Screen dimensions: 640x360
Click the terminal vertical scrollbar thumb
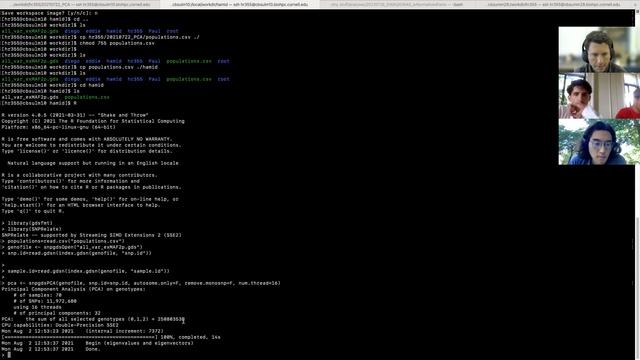[638, 288]
